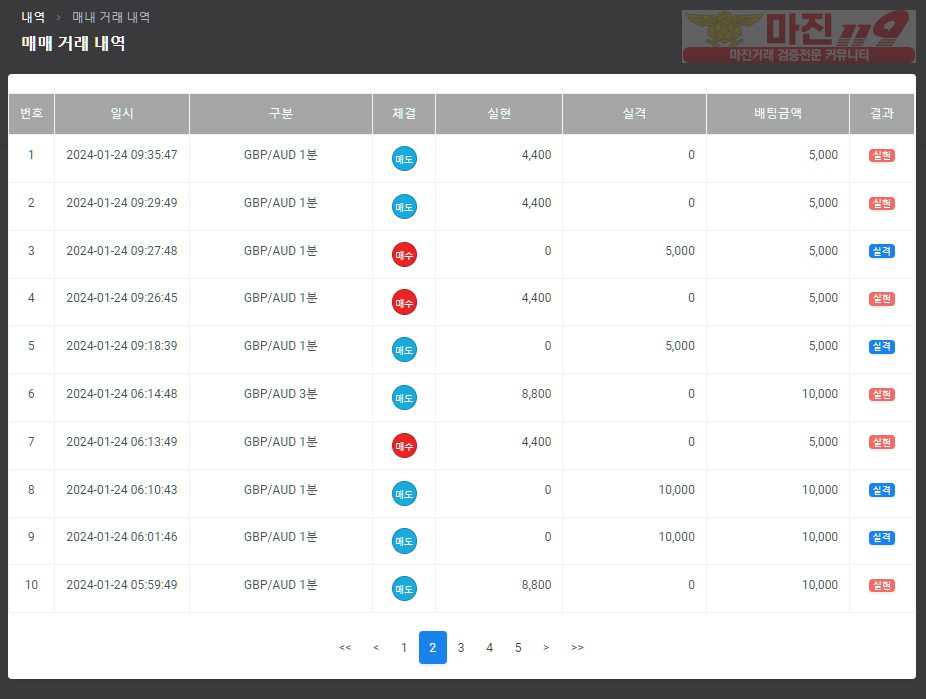The image size is (926, 699).
Task: Click the 구분 column header
Action: (x=281, y=113)
